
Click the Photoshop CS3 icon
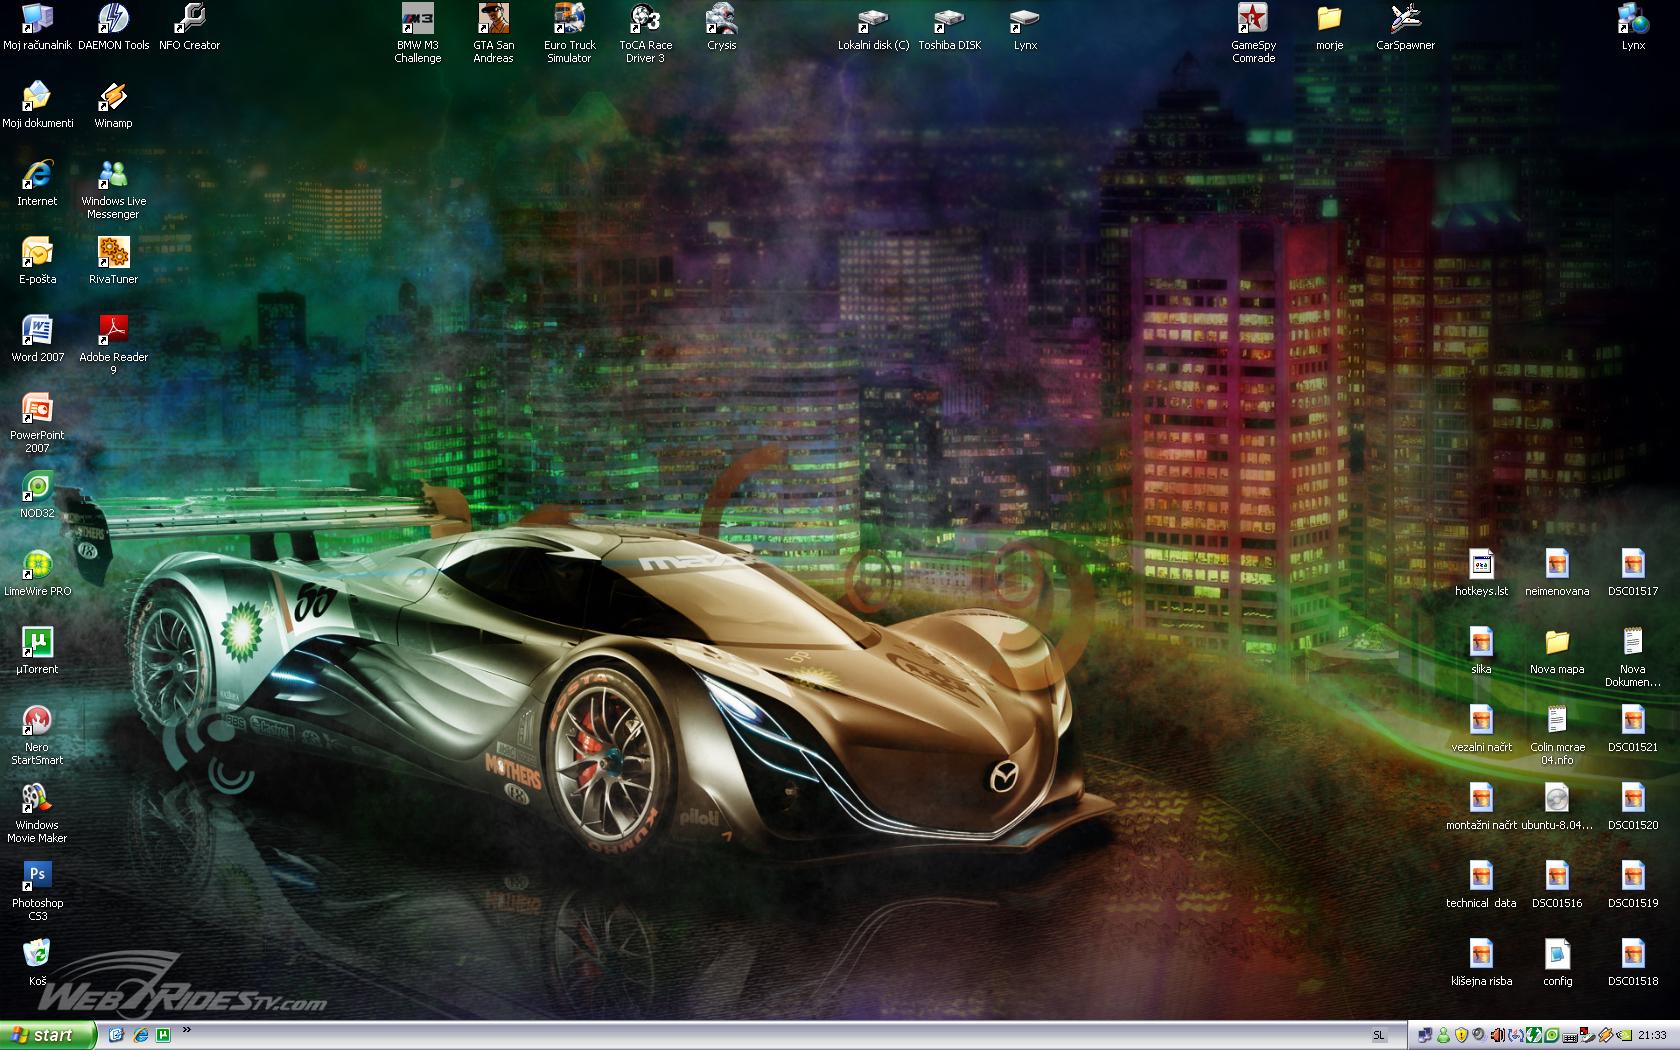37,891
